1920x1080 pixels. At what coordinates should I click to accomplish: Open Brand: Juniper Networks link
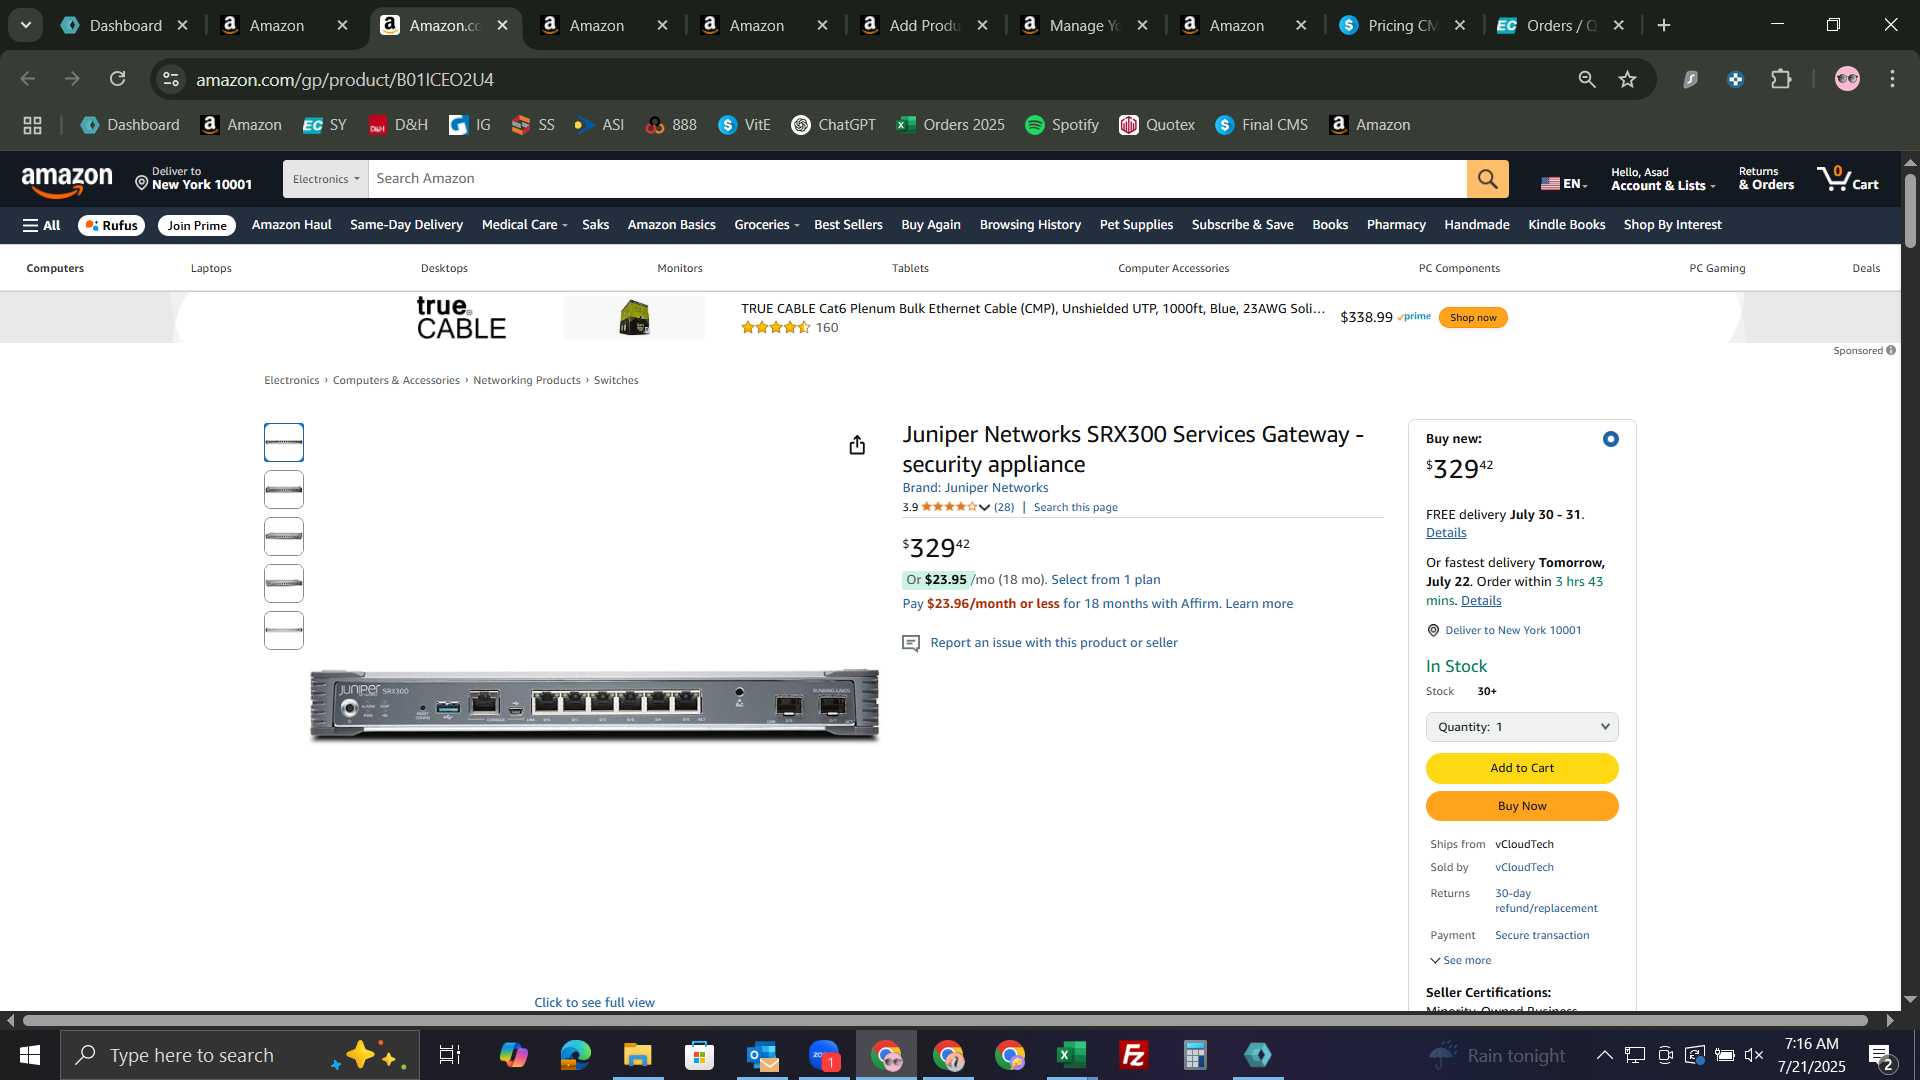tap(975, 488)
